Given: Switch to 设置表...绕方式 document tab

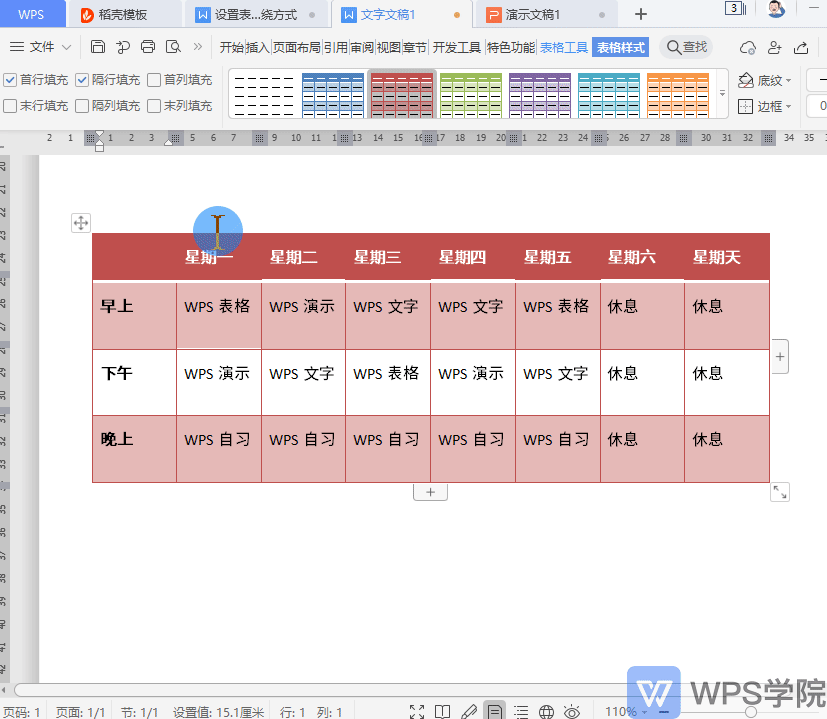Looking at the screenshot, I should click(256, 15).
